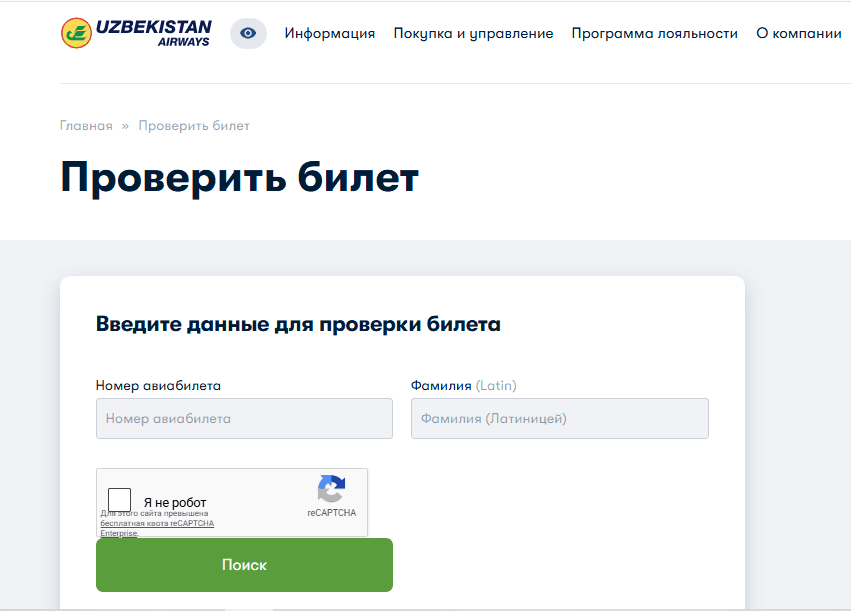This screenshot has height=611, width=851.
Task: Open the reCAPTCHA Enterprise quota link
Action: coord(157,524)
